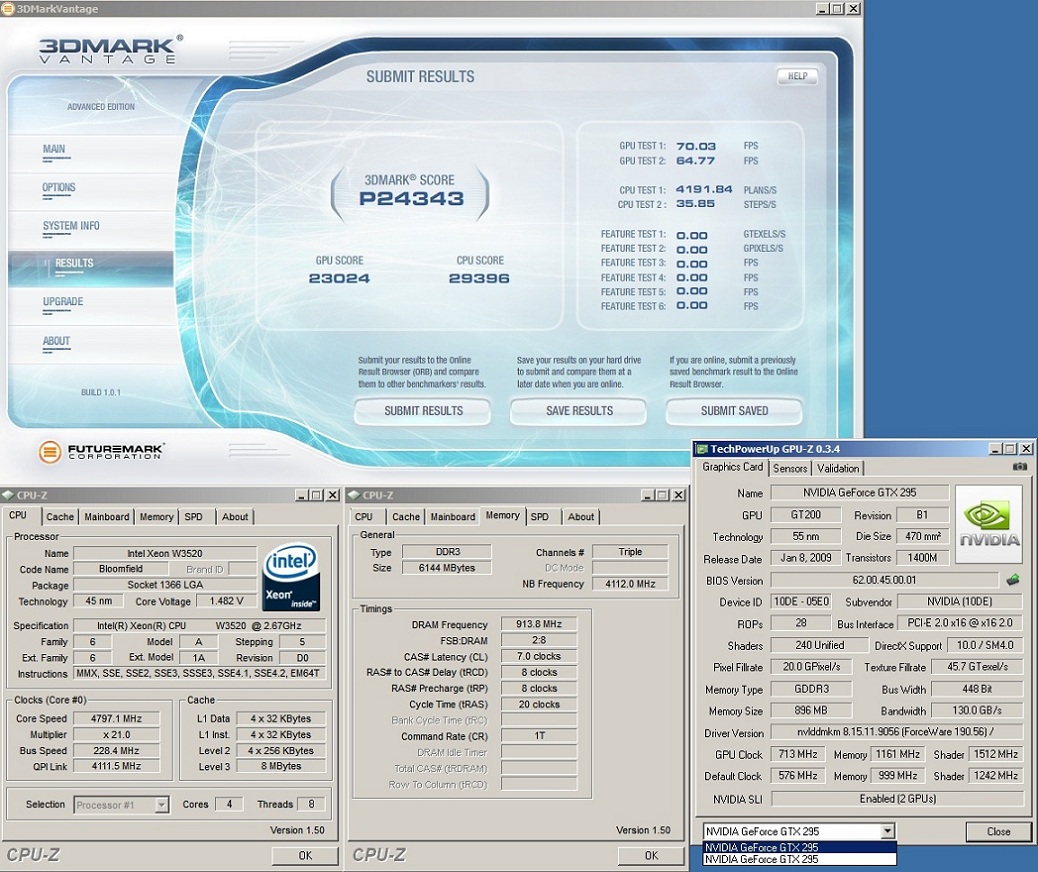Open the About tab in Memory CPU-Z window
The width and height of the screenshot is (1038, 872).
(581, 516)
